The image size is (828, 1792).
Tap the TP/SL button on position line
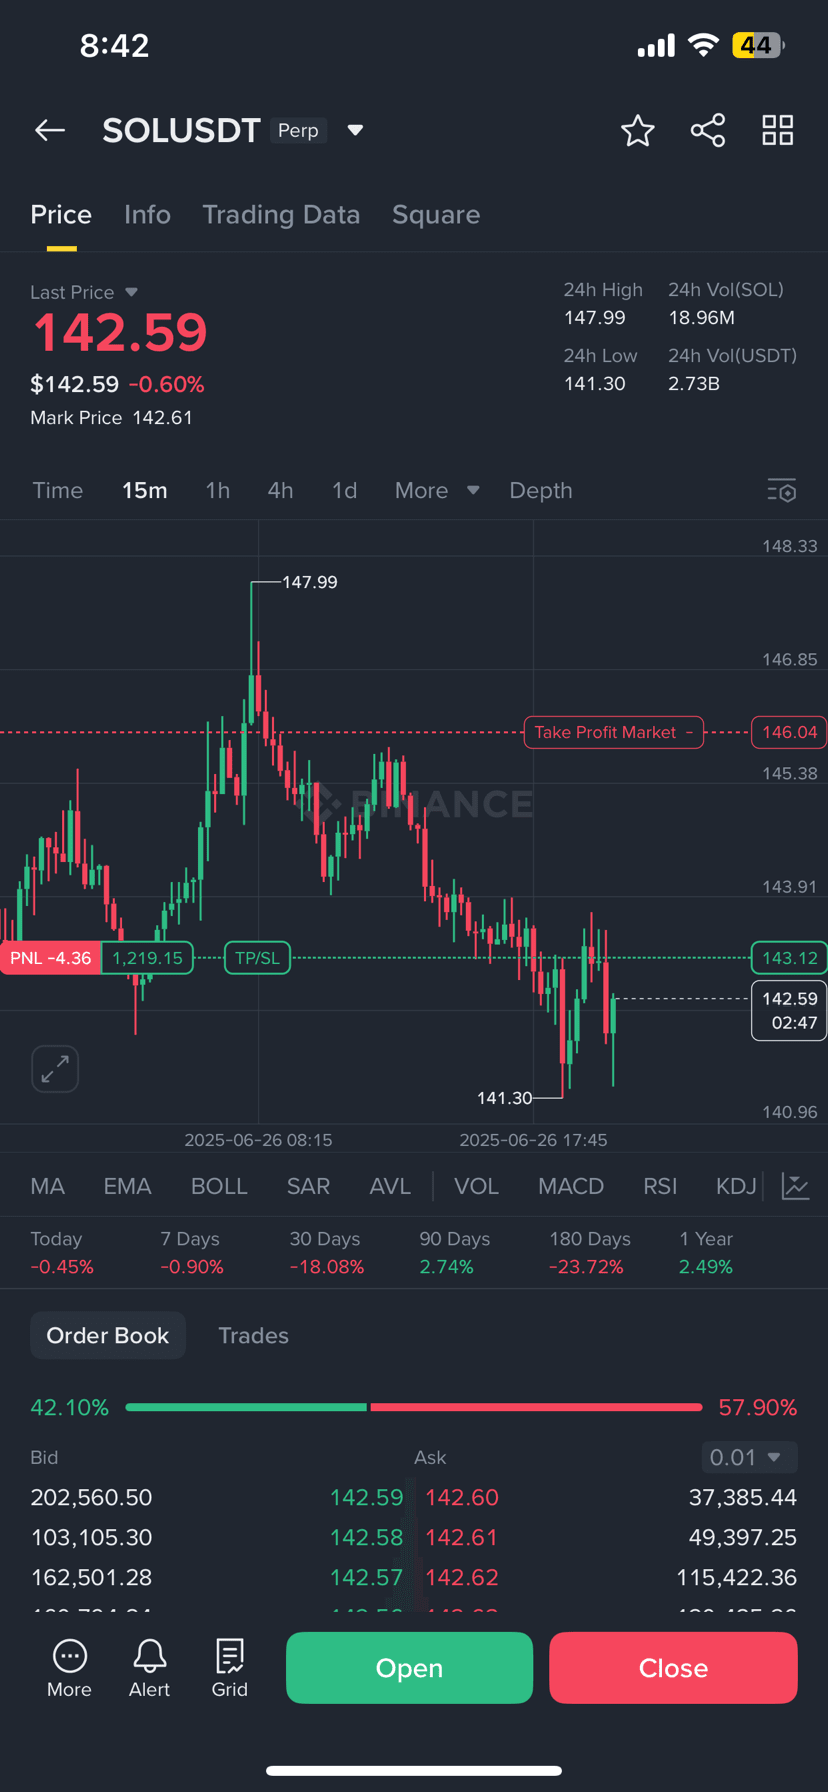(x=257, y=958)
